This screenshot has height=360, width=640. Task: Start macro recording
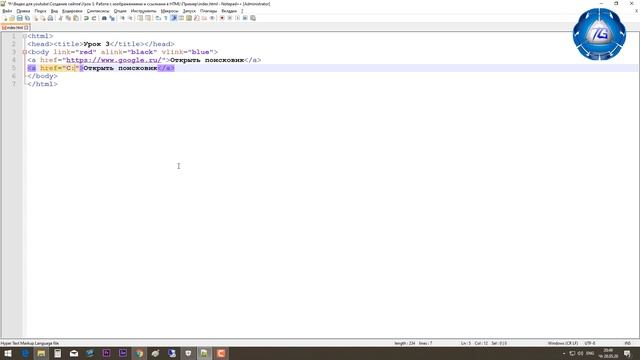222,18
